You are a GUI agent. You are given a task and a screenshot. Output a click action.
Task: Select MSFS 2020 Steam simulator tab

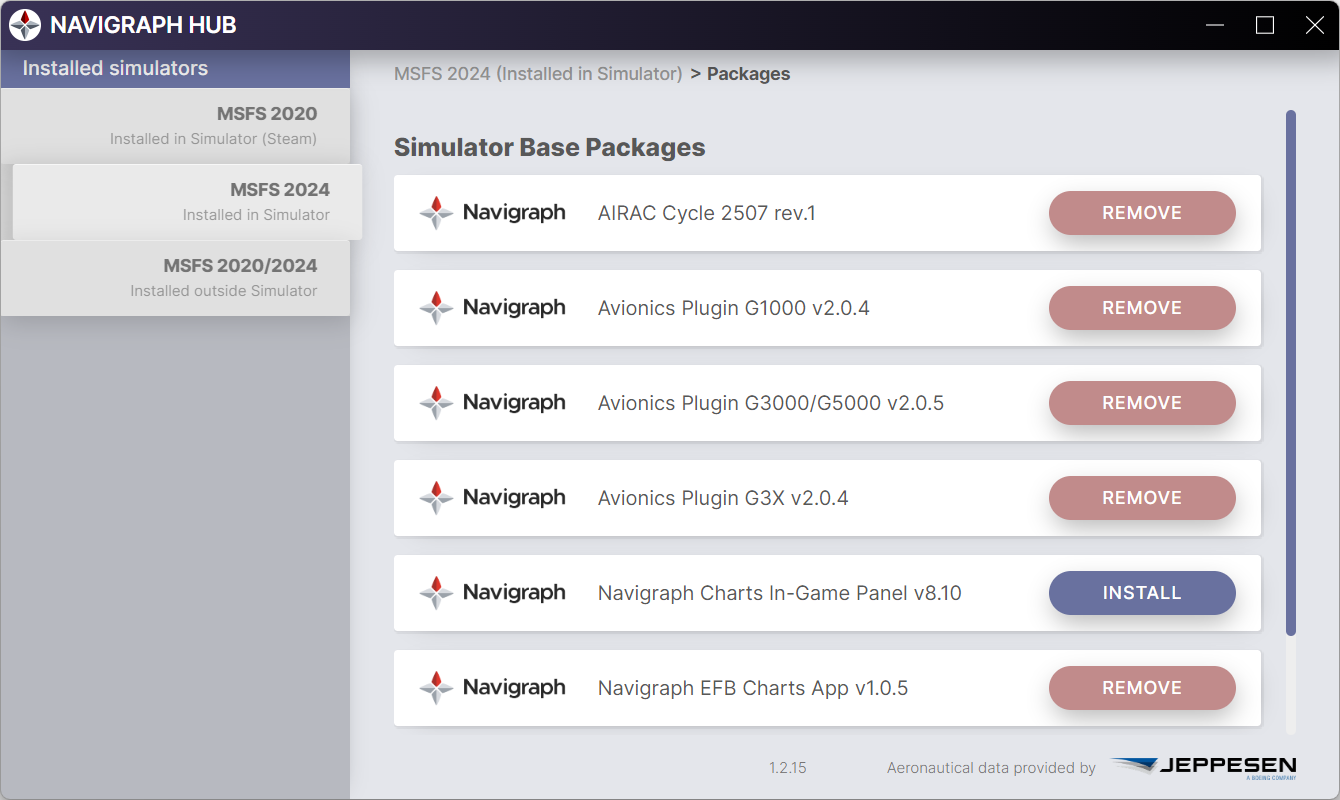[x=175, y=126]
